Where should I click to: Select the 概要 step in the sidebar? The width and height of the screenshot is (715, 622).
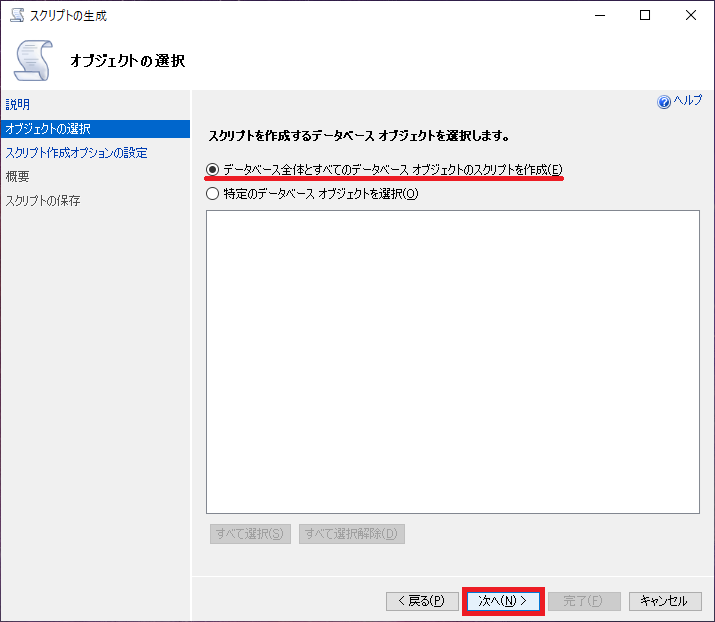pos(18,177)
